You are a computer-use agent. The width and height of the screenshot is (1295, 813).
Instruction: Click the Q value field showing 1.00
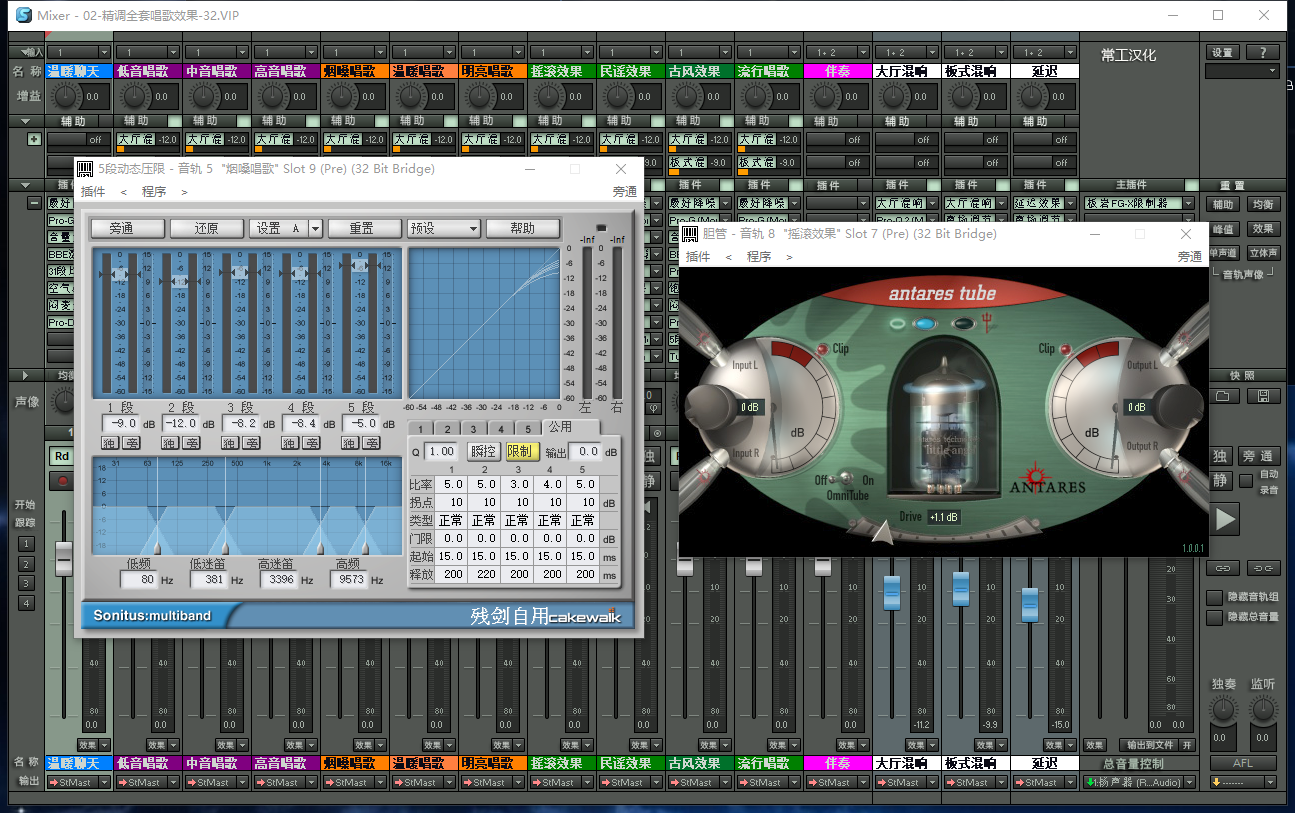point(442,452)
